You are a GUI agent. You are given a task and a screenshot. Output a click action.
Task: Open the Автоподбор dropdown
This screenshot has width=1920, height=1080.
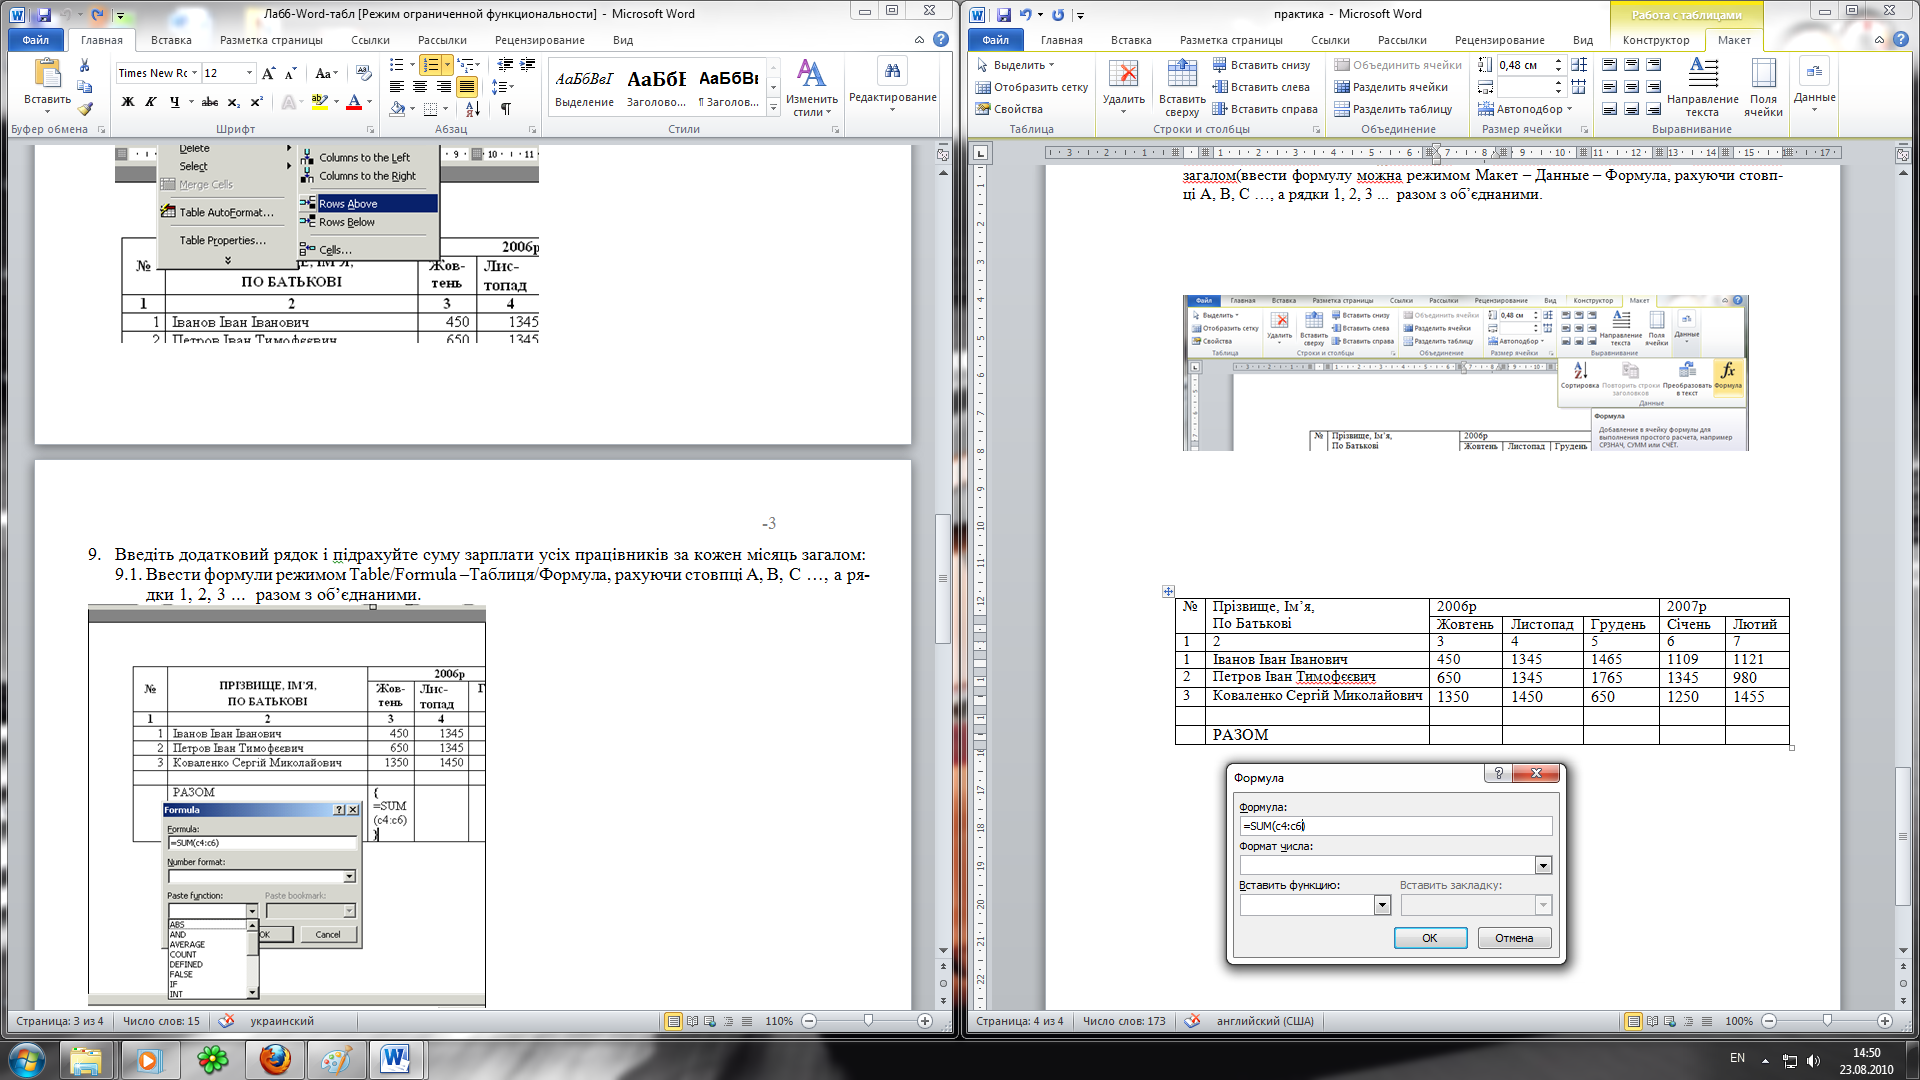1525,109
